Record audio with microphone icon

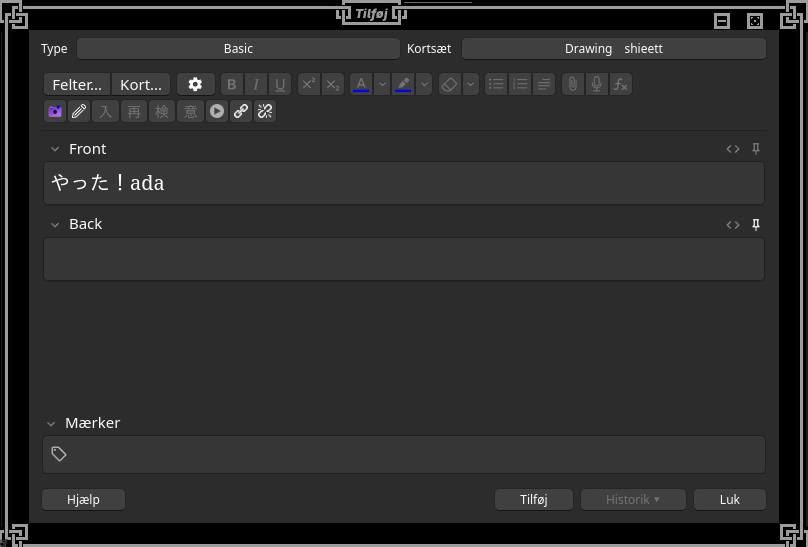(597, 84)
